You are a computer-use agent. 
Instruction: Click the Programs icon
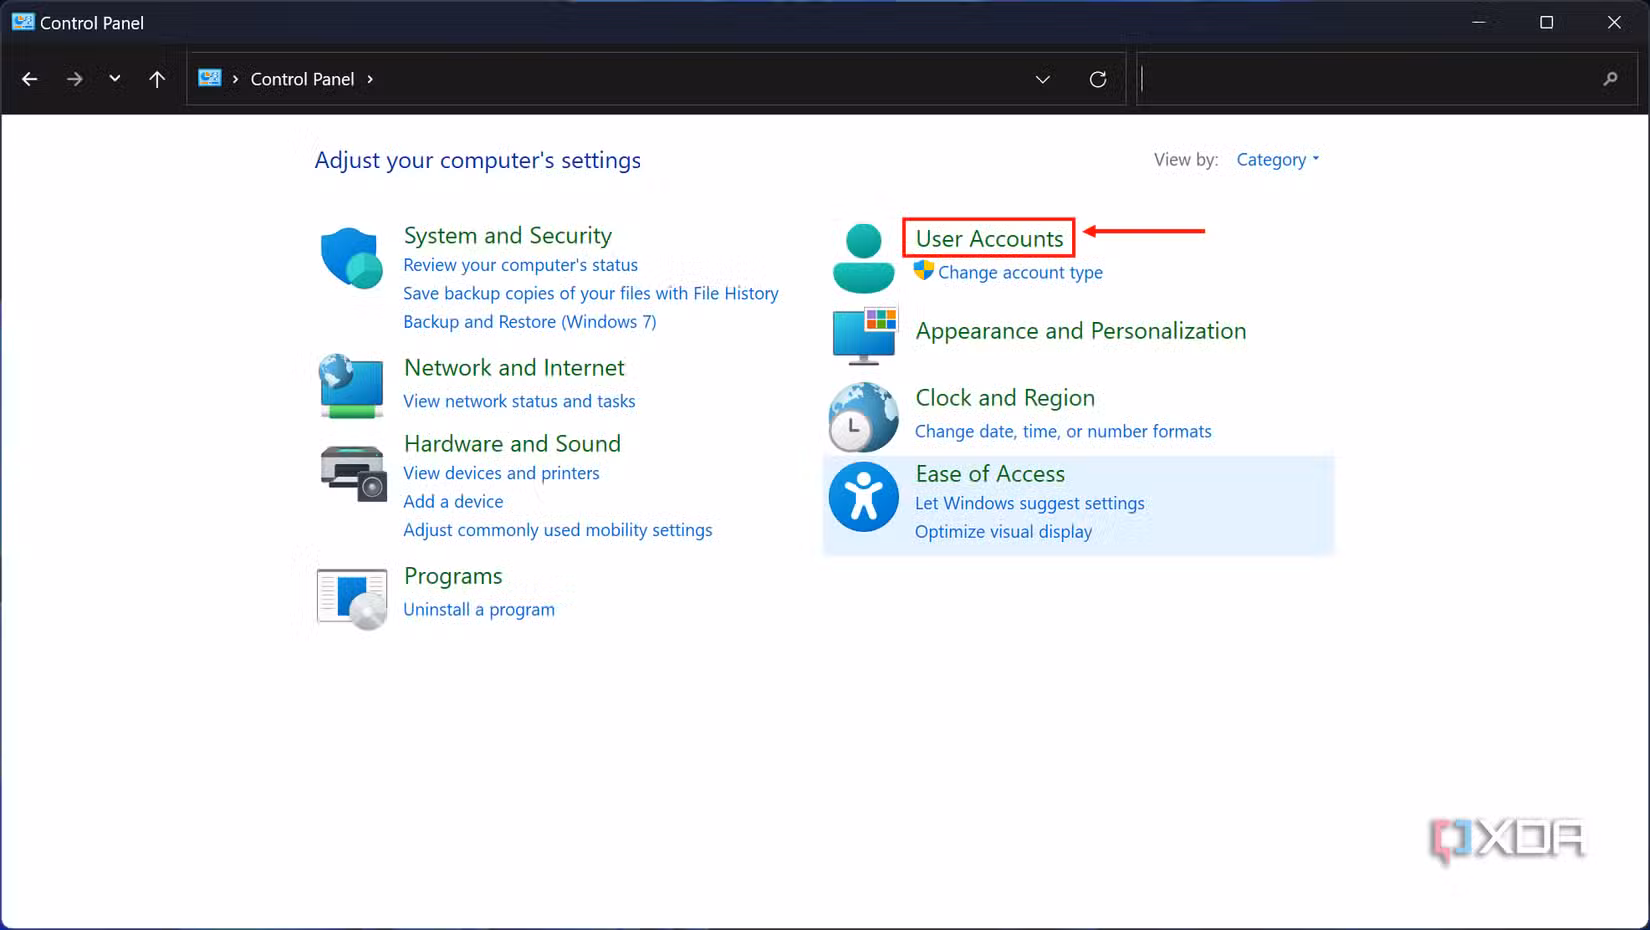tap(350, 598)
